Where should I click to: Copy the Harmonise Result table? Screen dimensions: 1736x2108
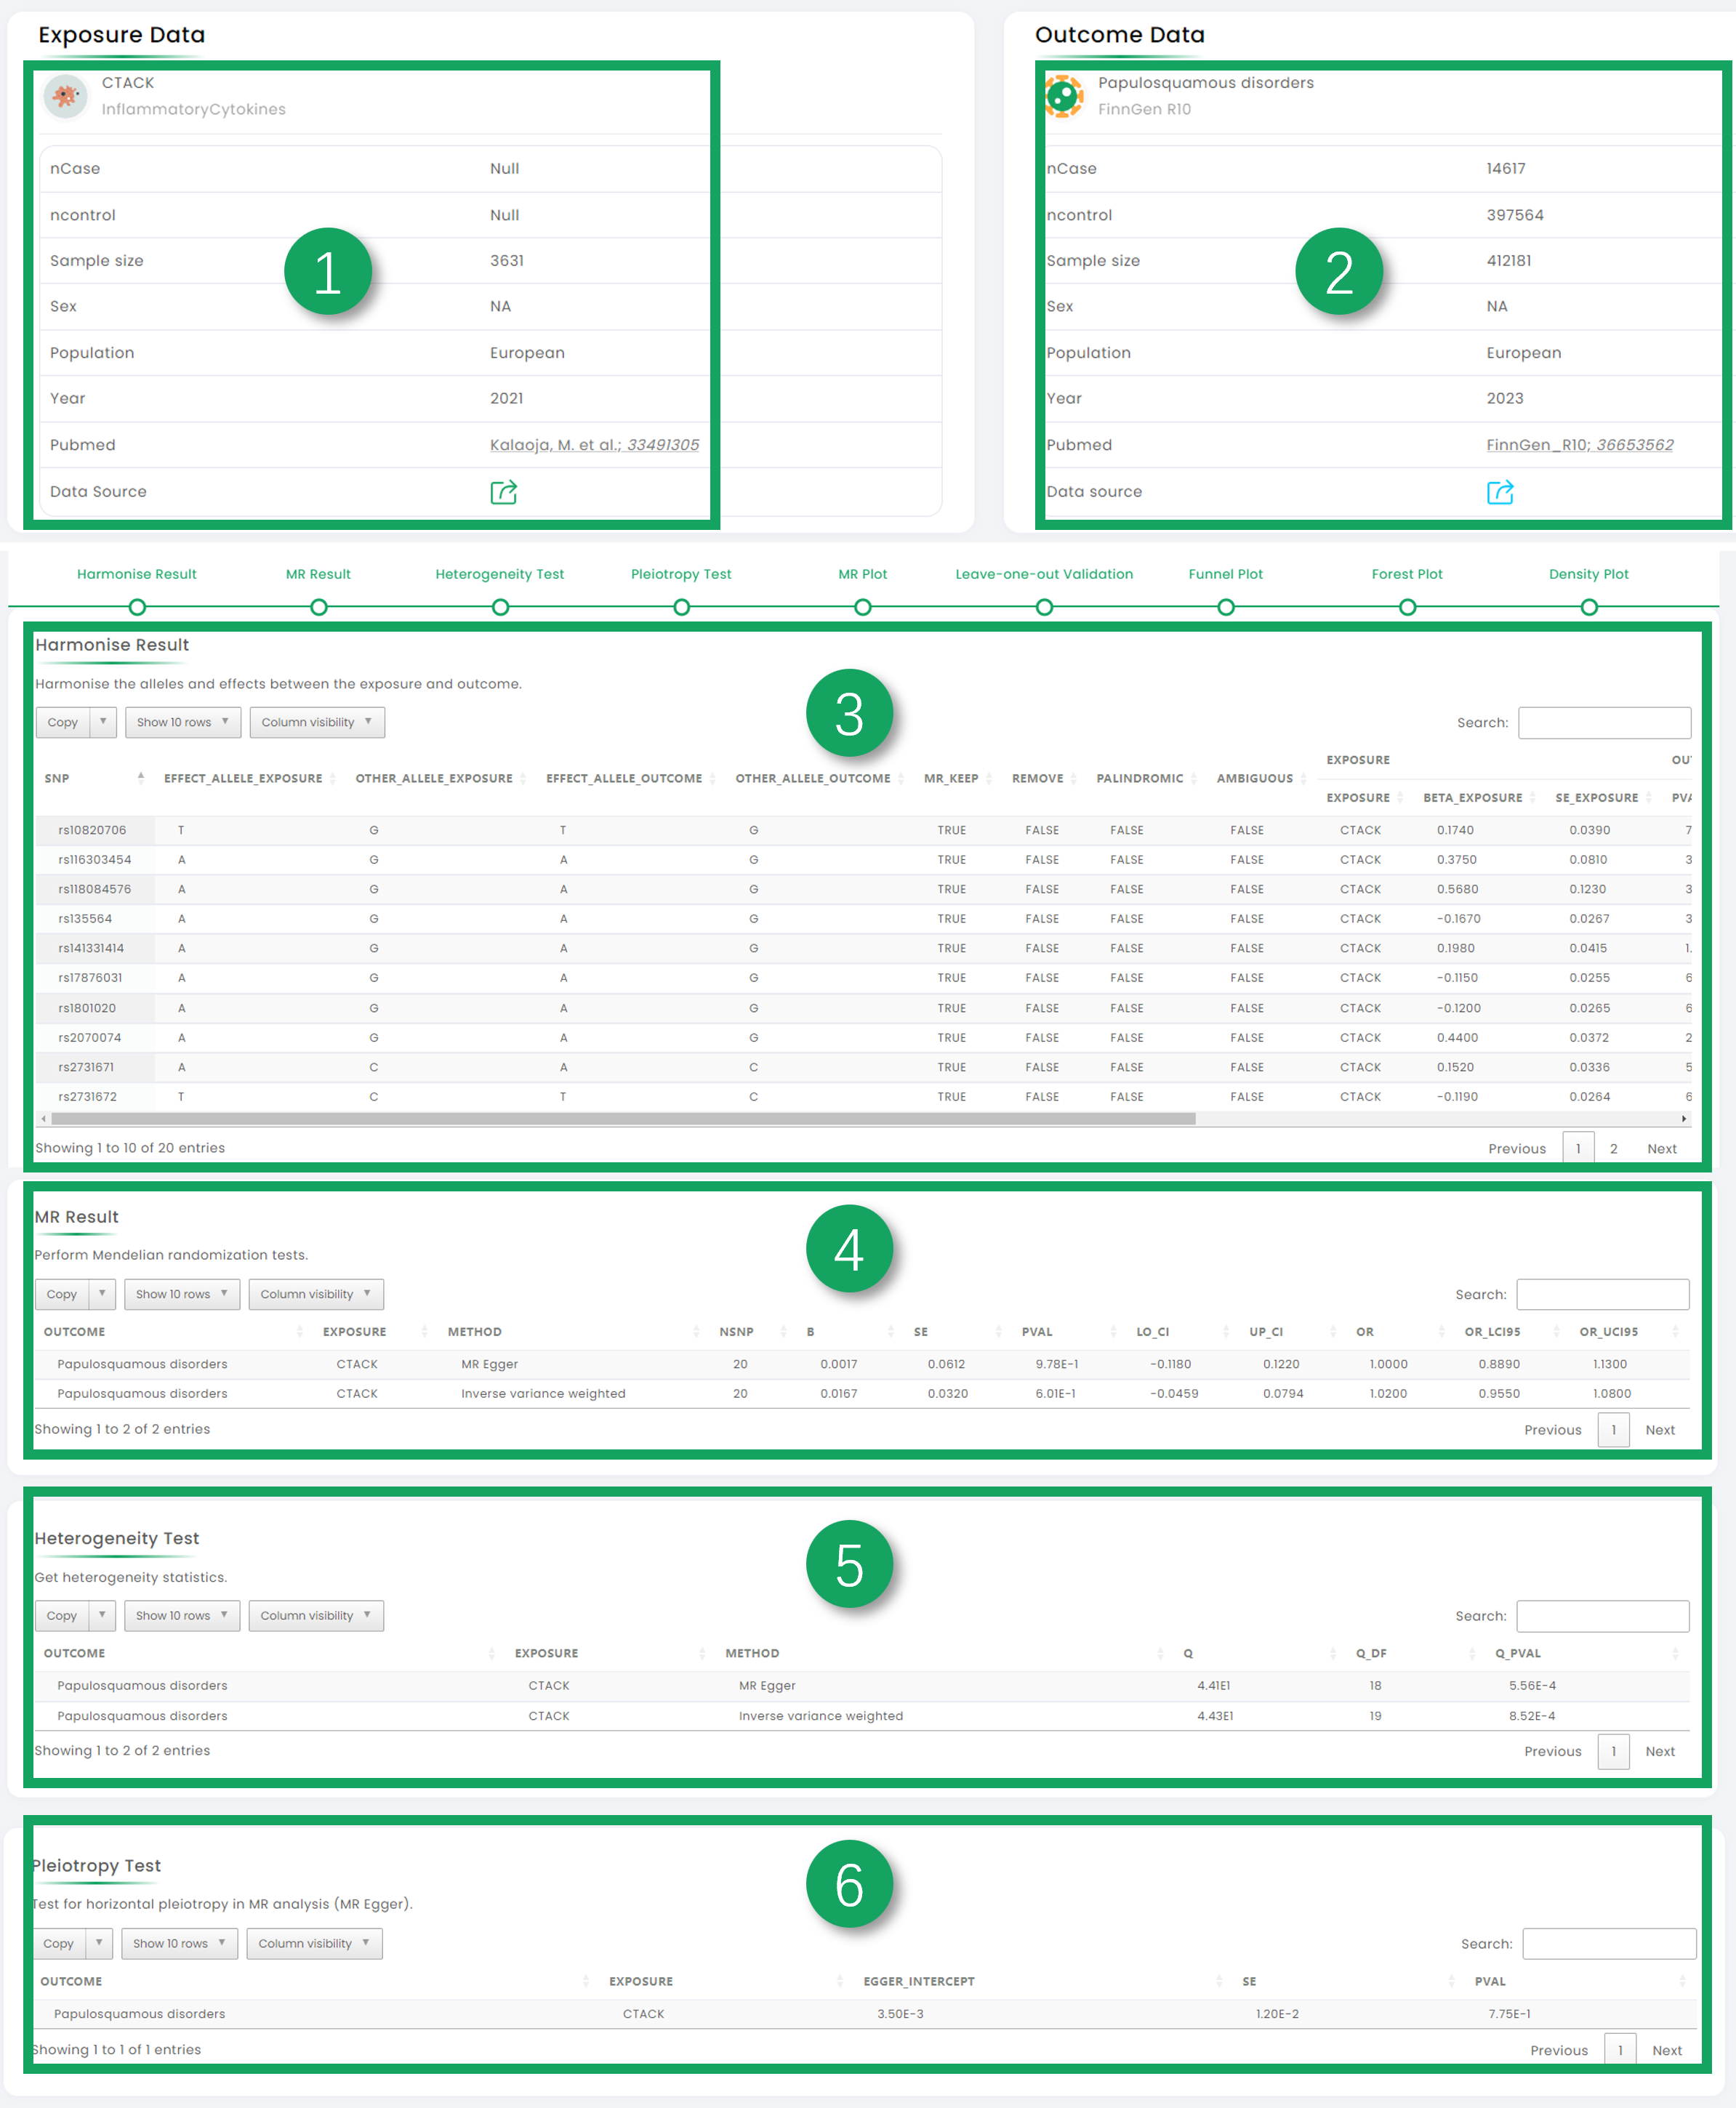pos(62,722)
